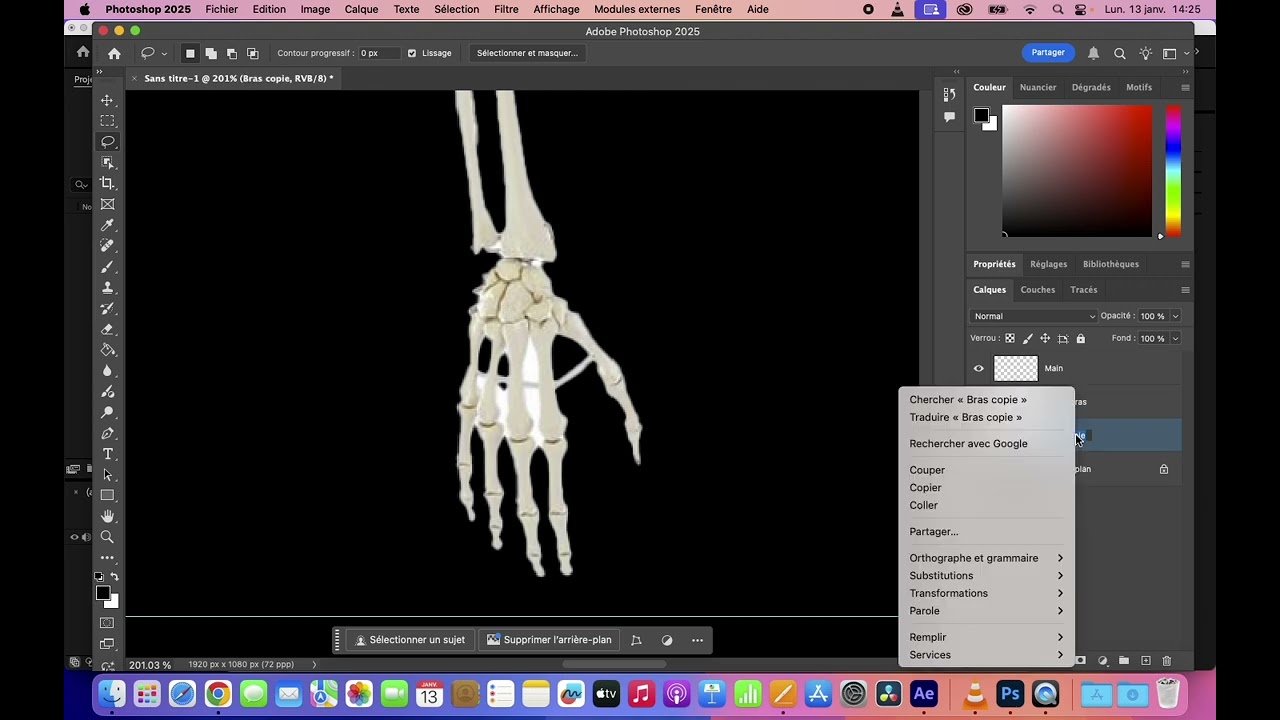Select the Crop tool
Image resolution: width=1280 pixels, height=720 pixels.
pos(107,183)
